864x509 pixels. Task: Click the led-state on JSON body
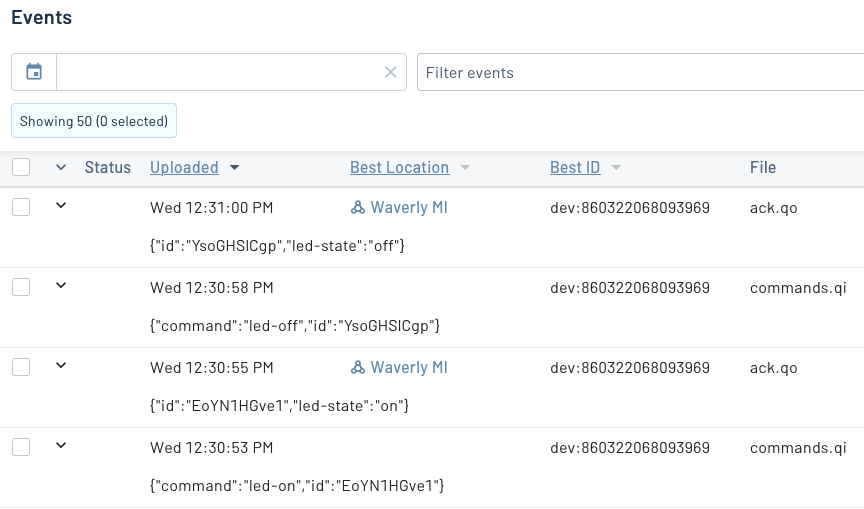(x=279, y=405)
